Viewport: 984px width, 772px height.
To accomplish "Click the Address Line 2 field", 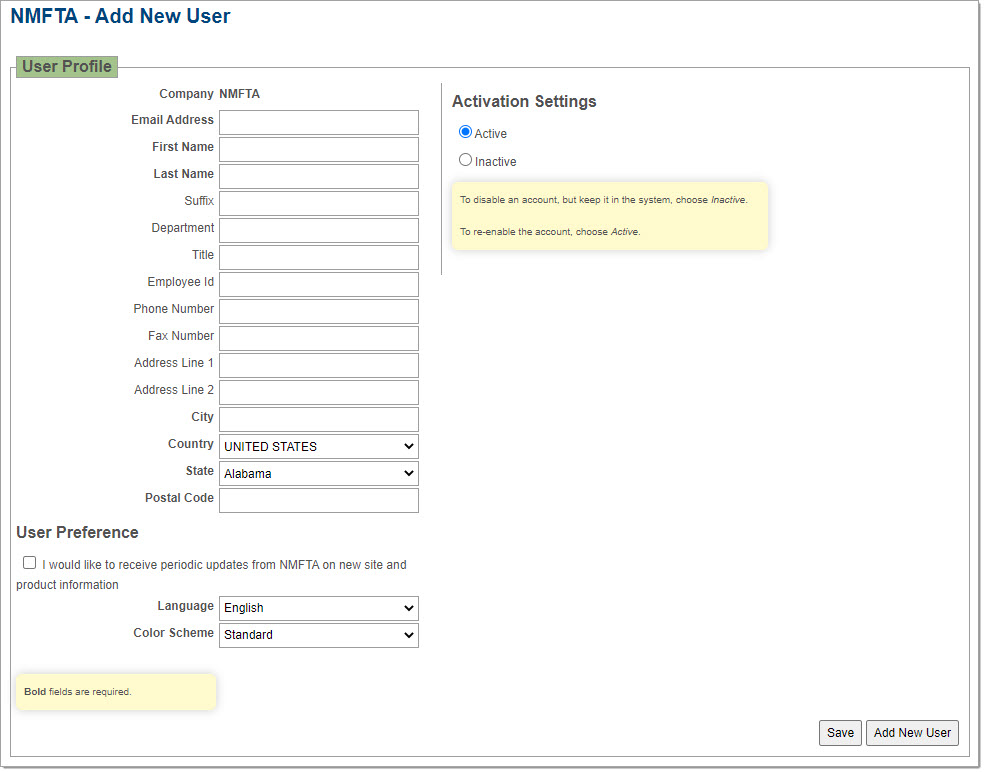I will click(x=319, y=393).
